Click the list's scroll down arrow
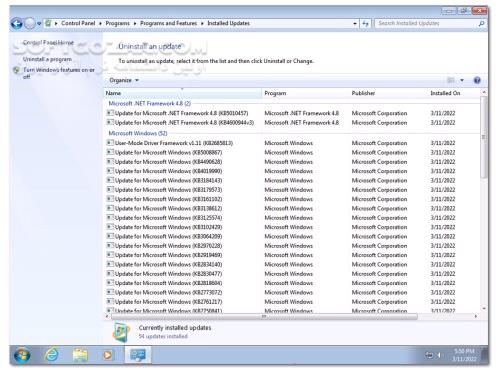 click(x=484, y=309)
